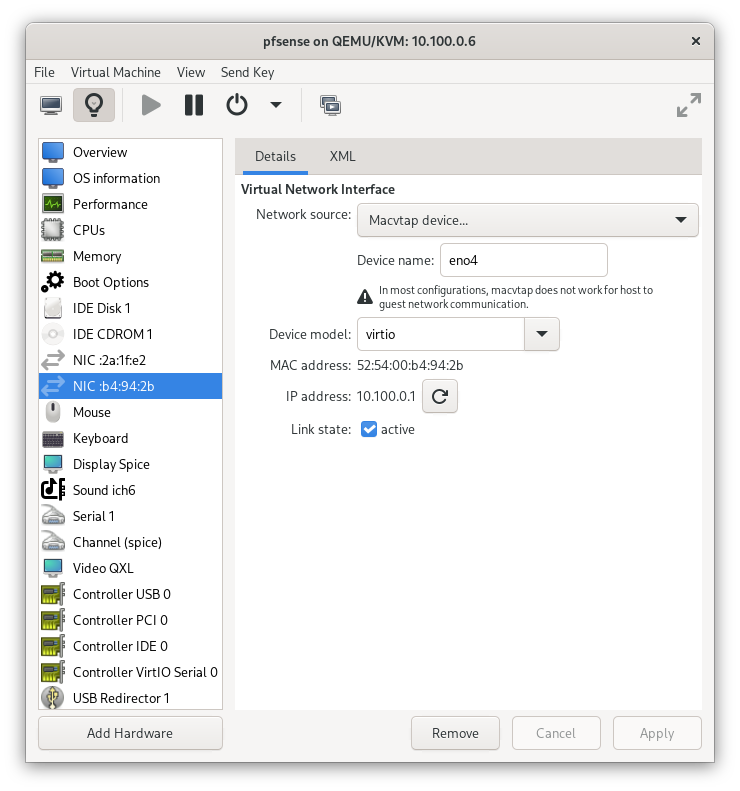
Task: Select Display Spice entry
Action: coord(131,464)
